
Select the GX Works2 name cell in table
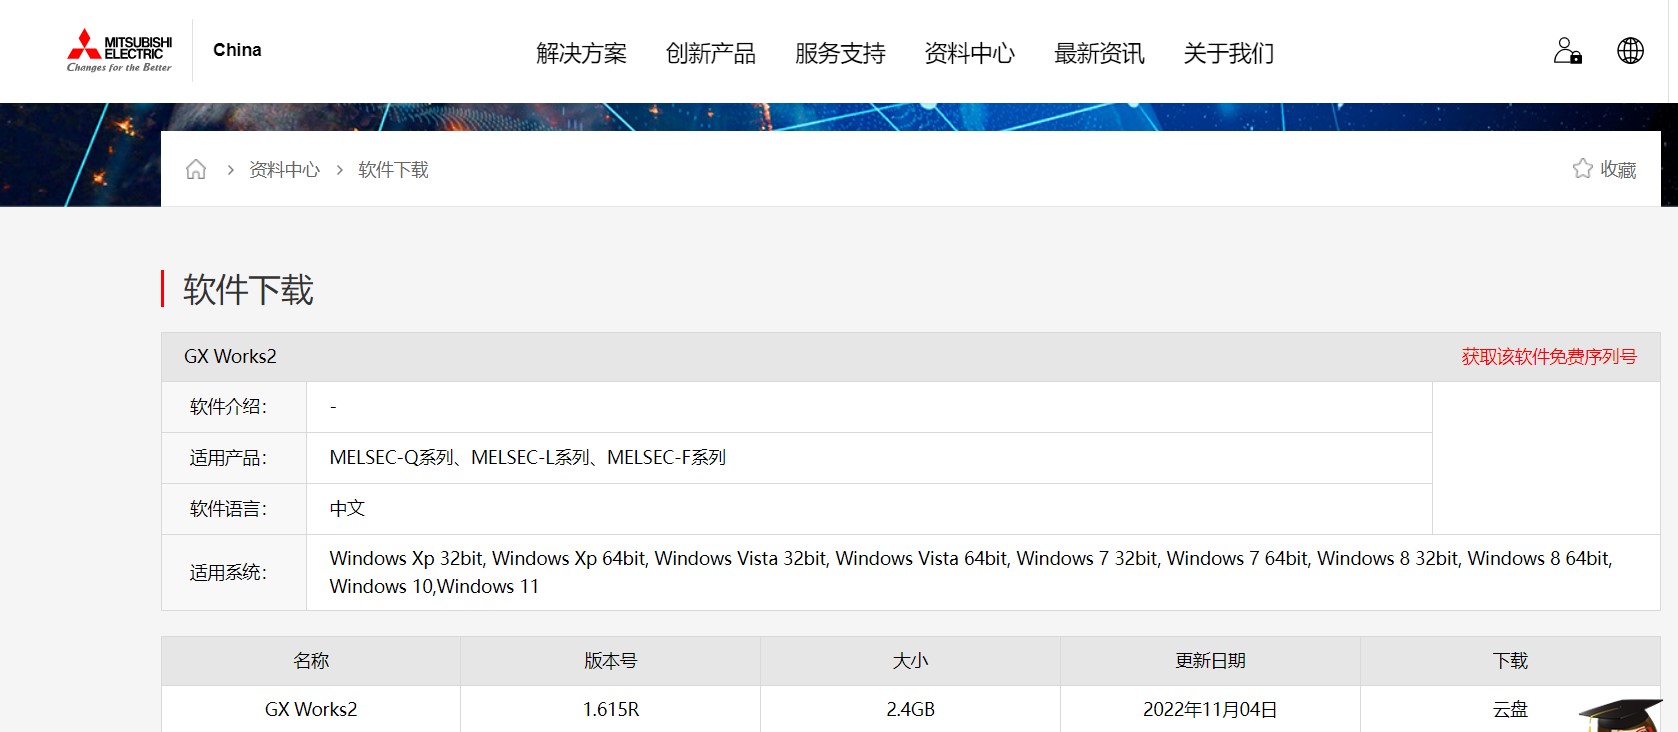[x=311, y=710]
